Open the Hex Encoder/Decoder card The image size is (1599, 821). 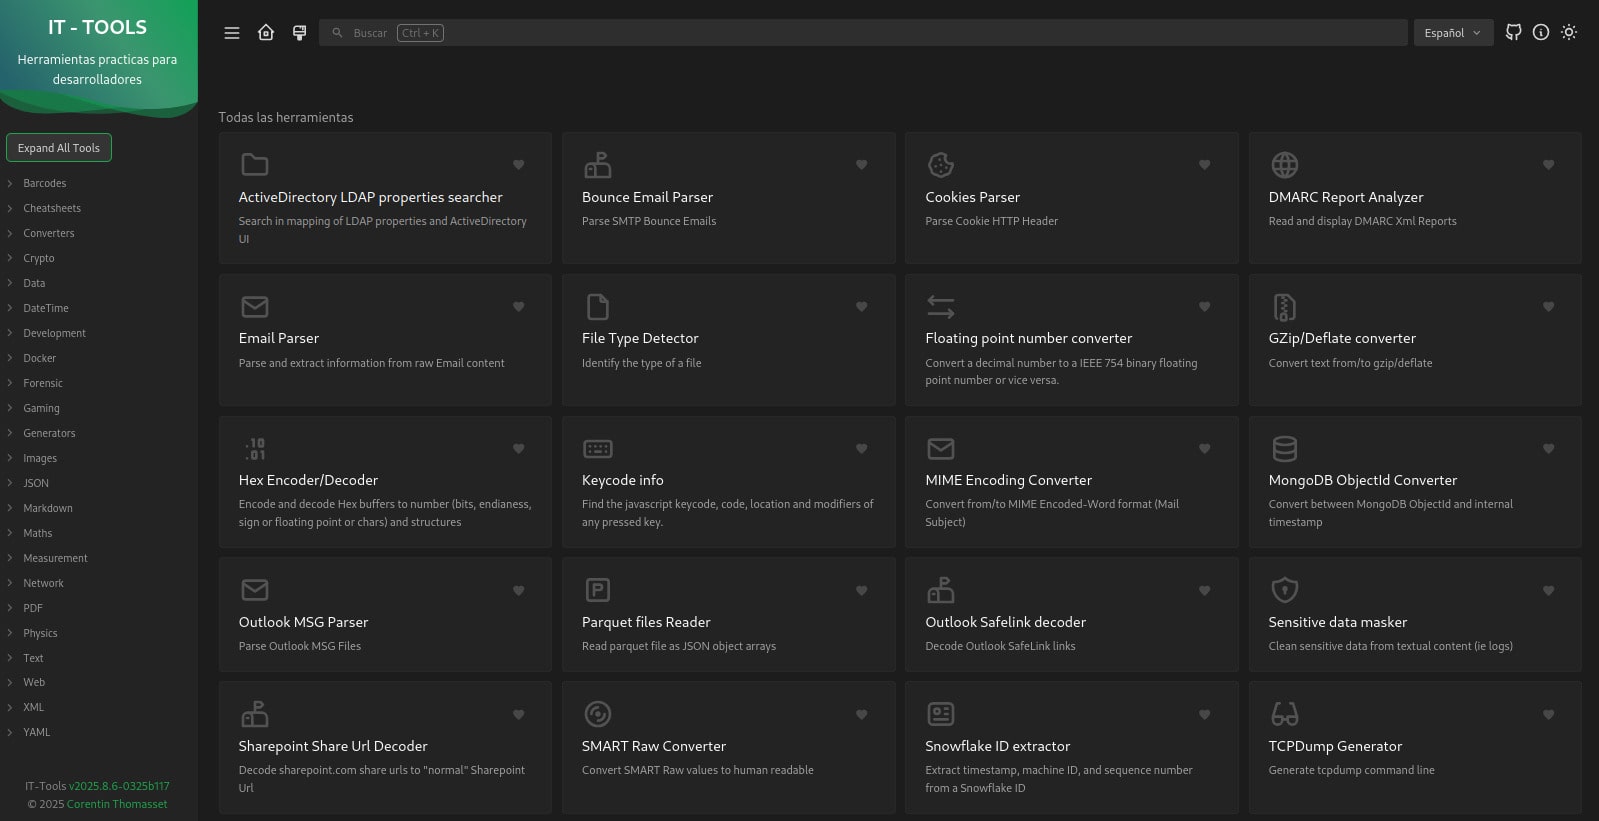tap(385, 482)
